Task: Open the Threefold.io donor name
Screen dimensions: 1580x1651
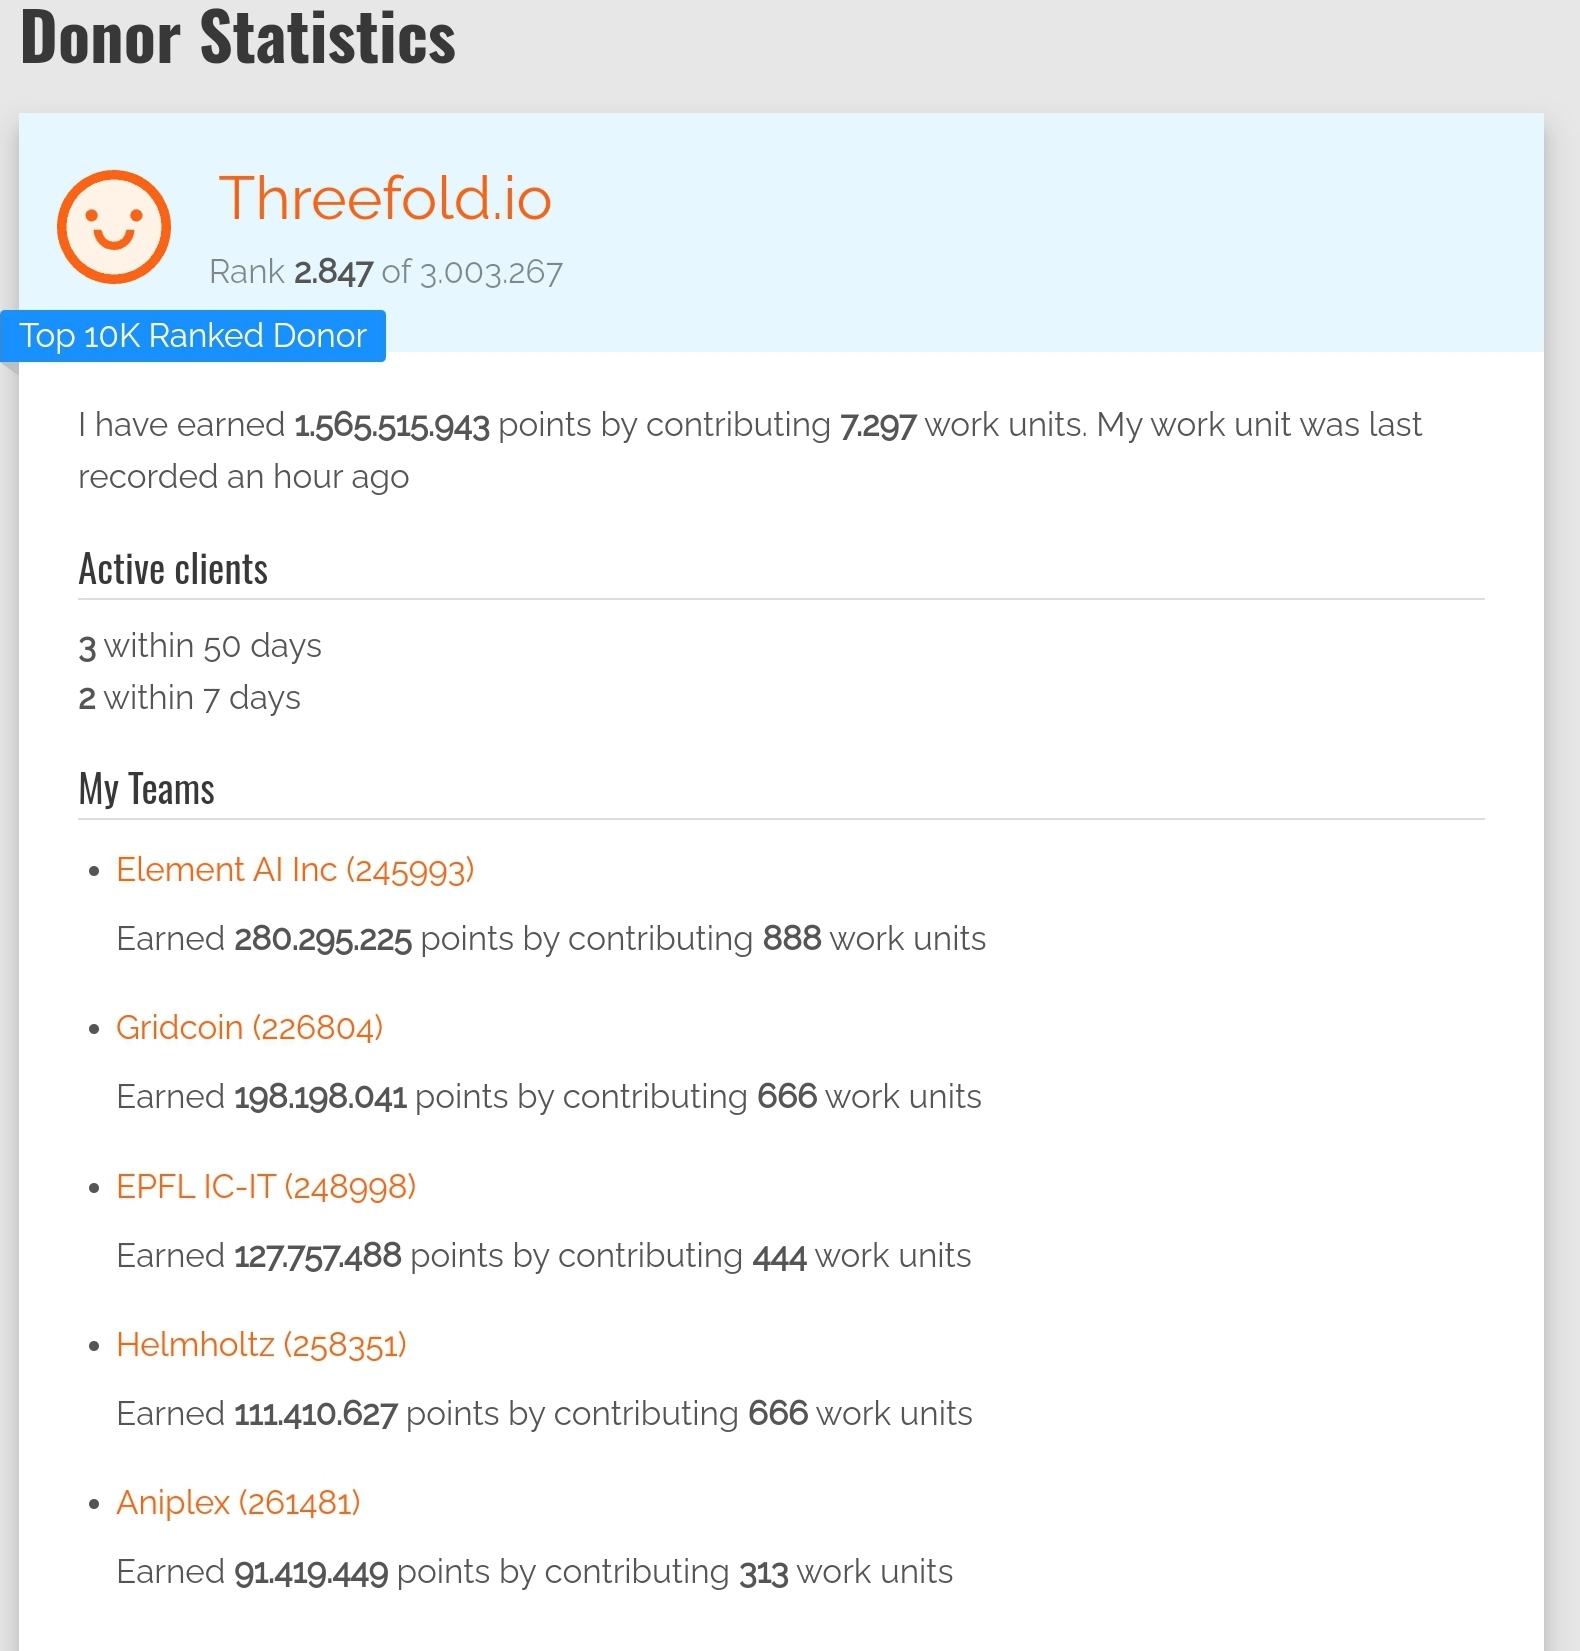Action: (385, 198)
